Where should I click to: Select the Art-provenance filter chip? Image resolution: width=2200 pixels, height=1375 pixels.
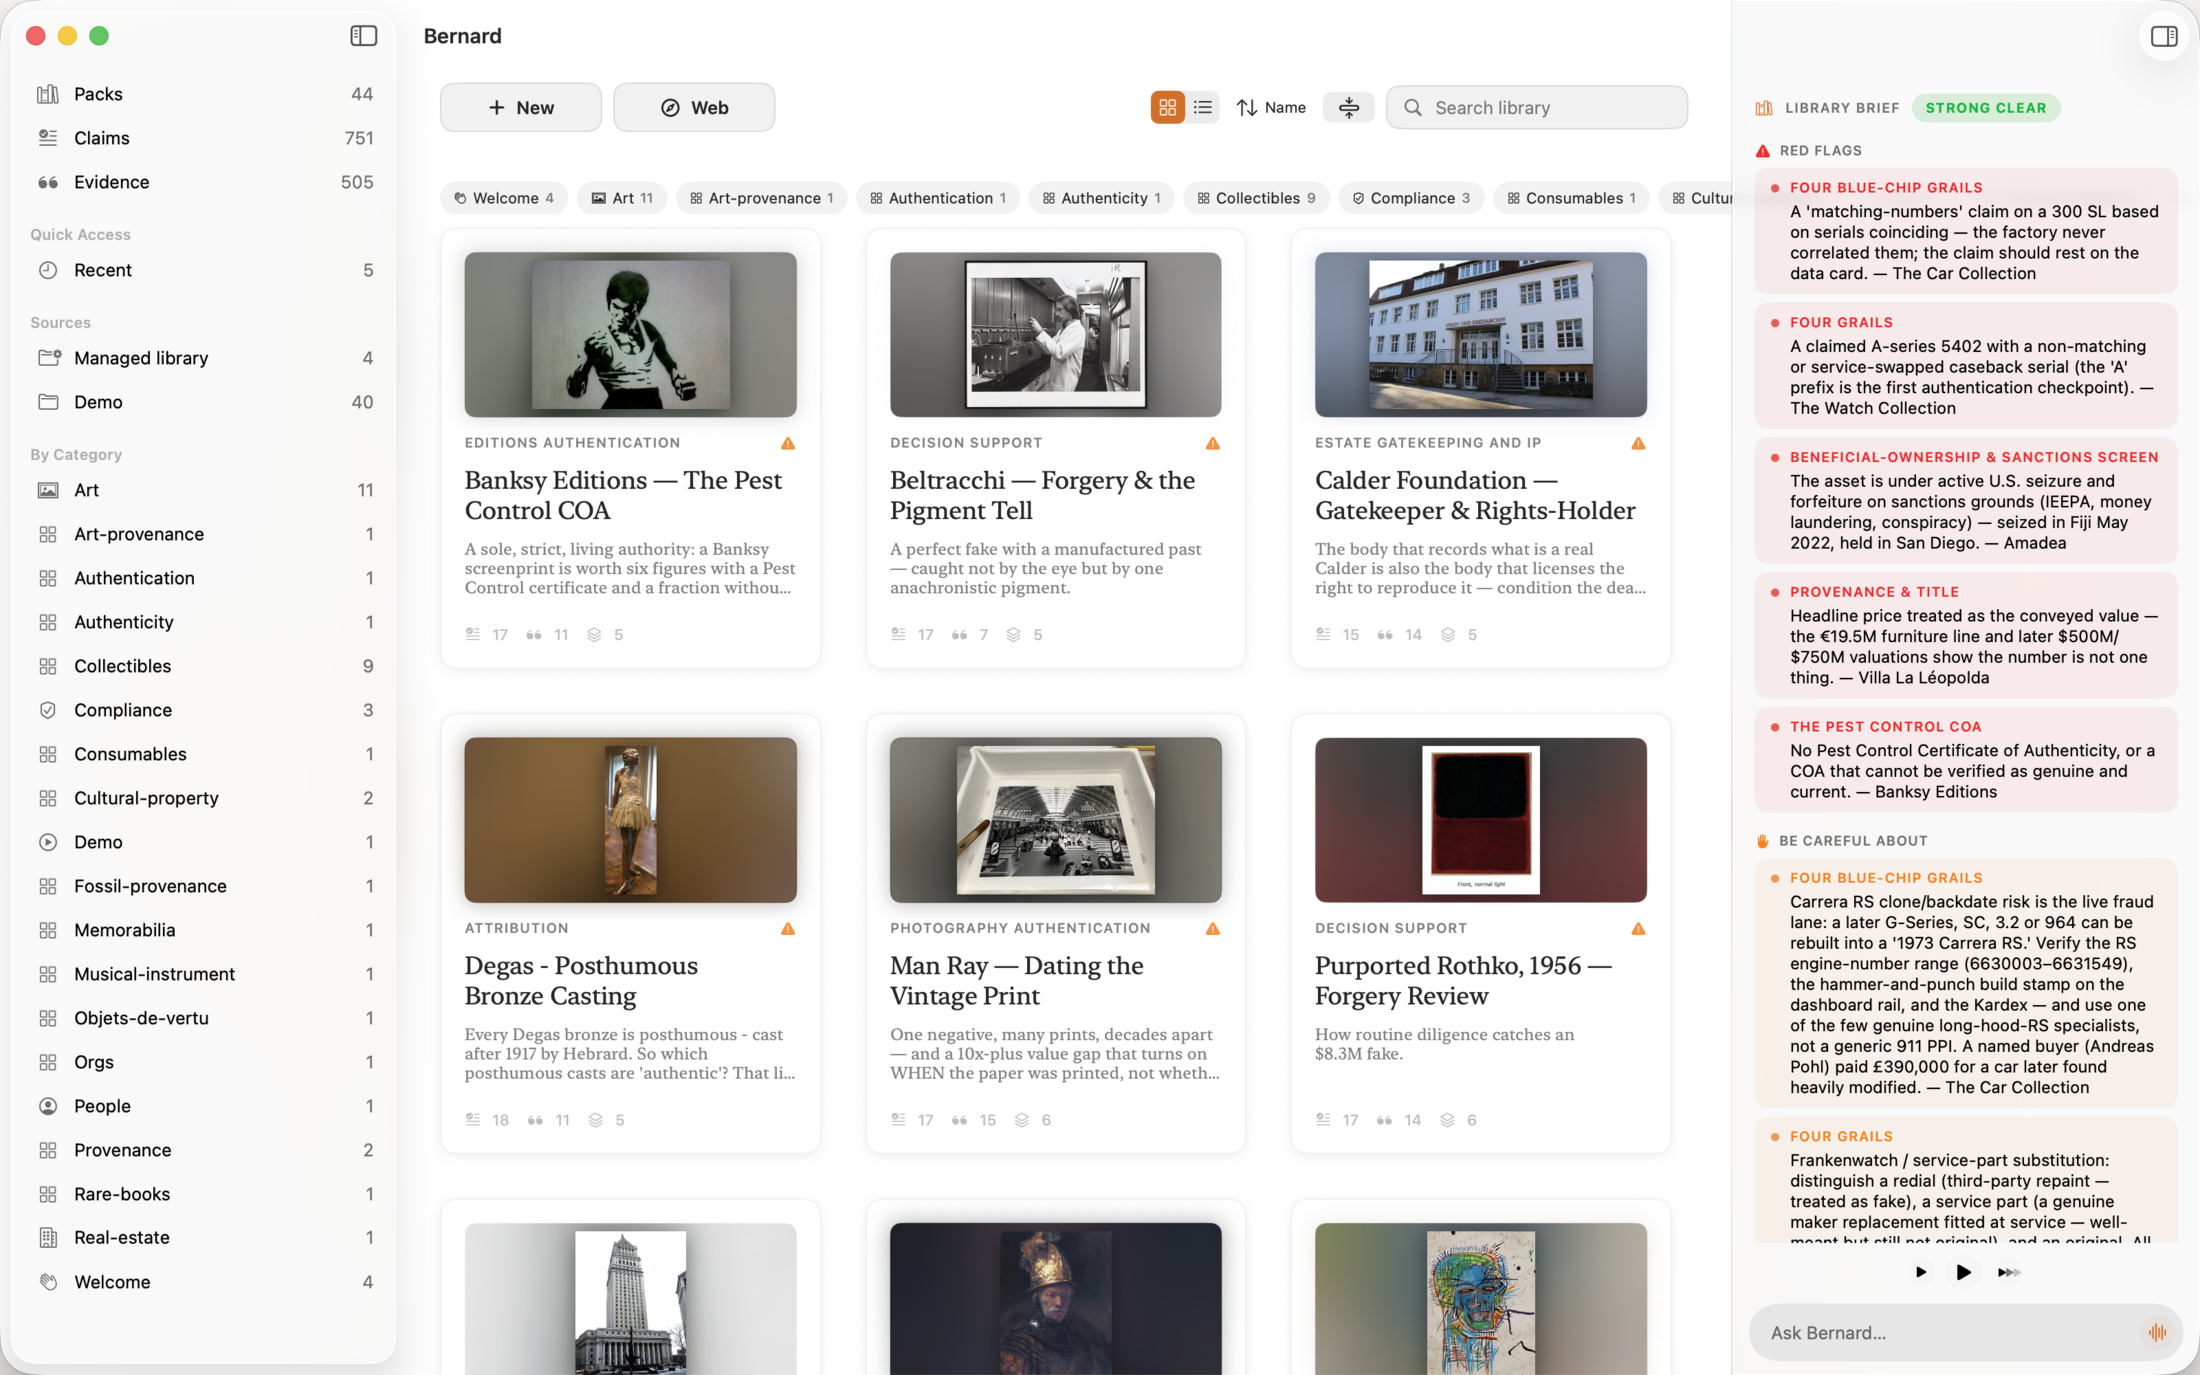tap(762, 198)
